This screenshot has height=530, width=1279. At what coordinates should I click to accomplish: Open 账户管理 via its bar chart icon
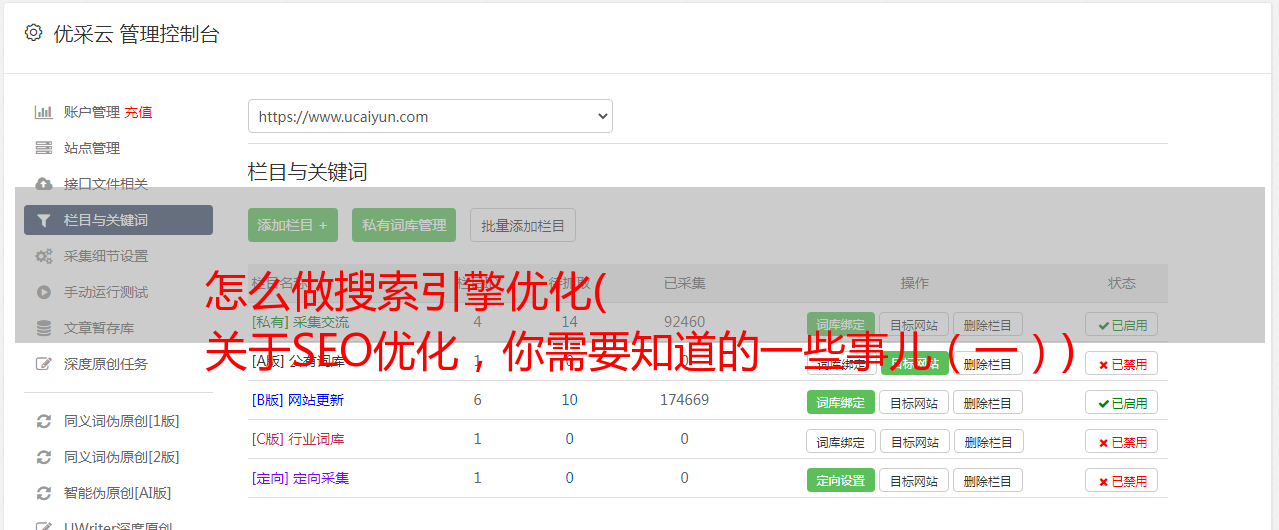[x=43, y=112]
